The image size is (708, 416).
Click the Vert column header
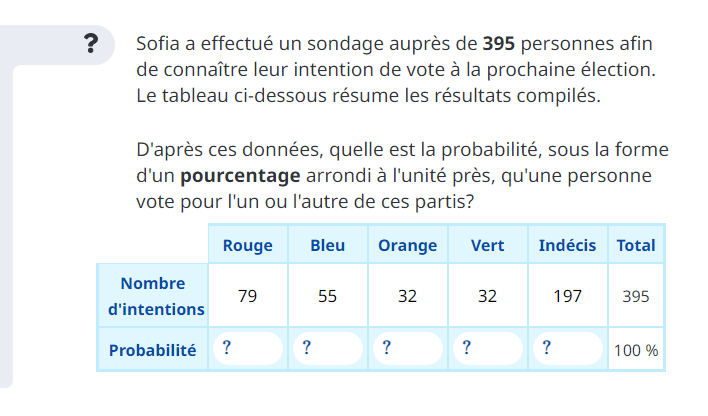[488, 245]
